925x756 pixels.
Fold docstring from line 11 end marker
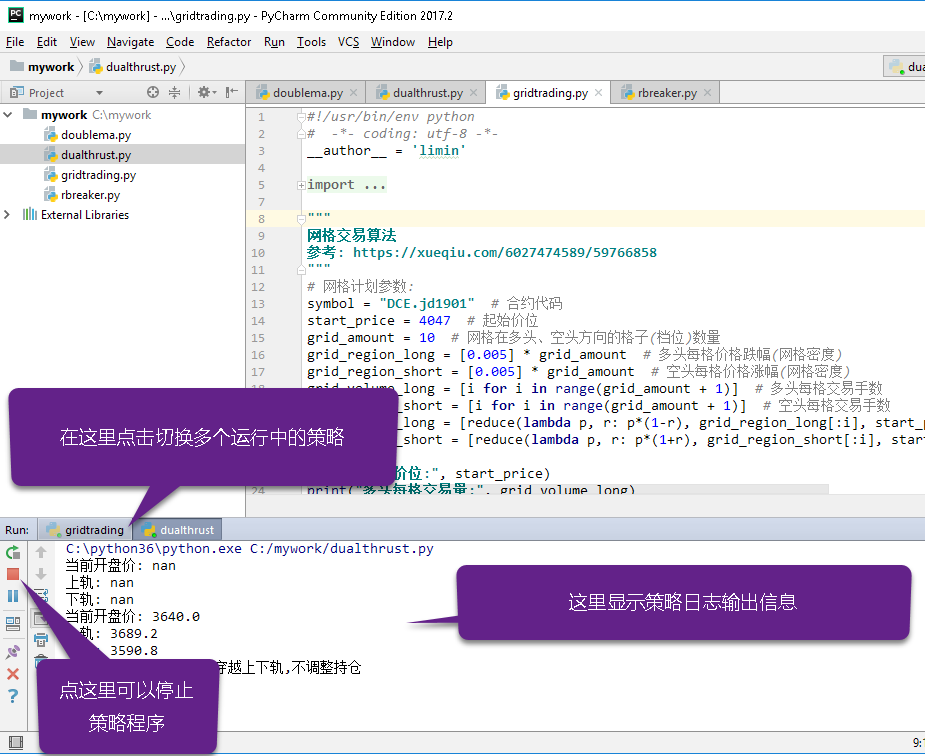tap(301, 269)
